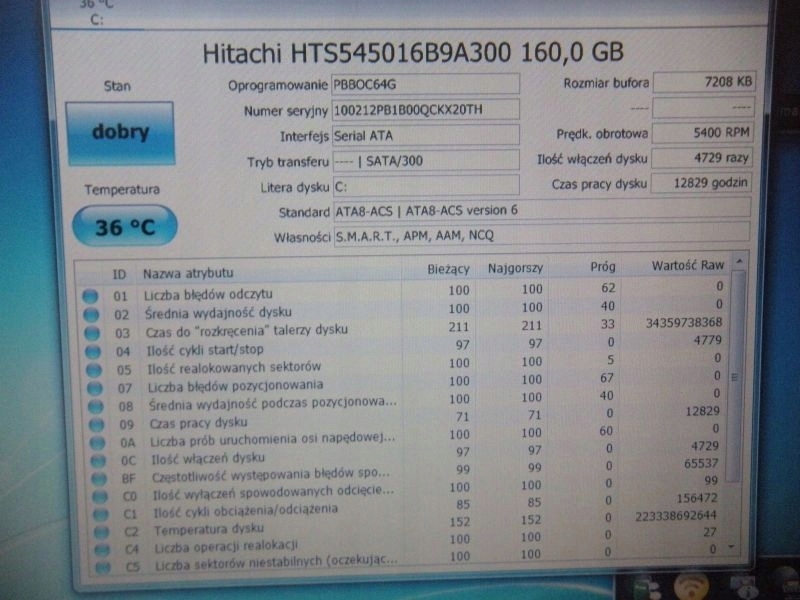Click the threshold value 67 in row 07
The width and height of the screenshot is (800, 600).
607,378
